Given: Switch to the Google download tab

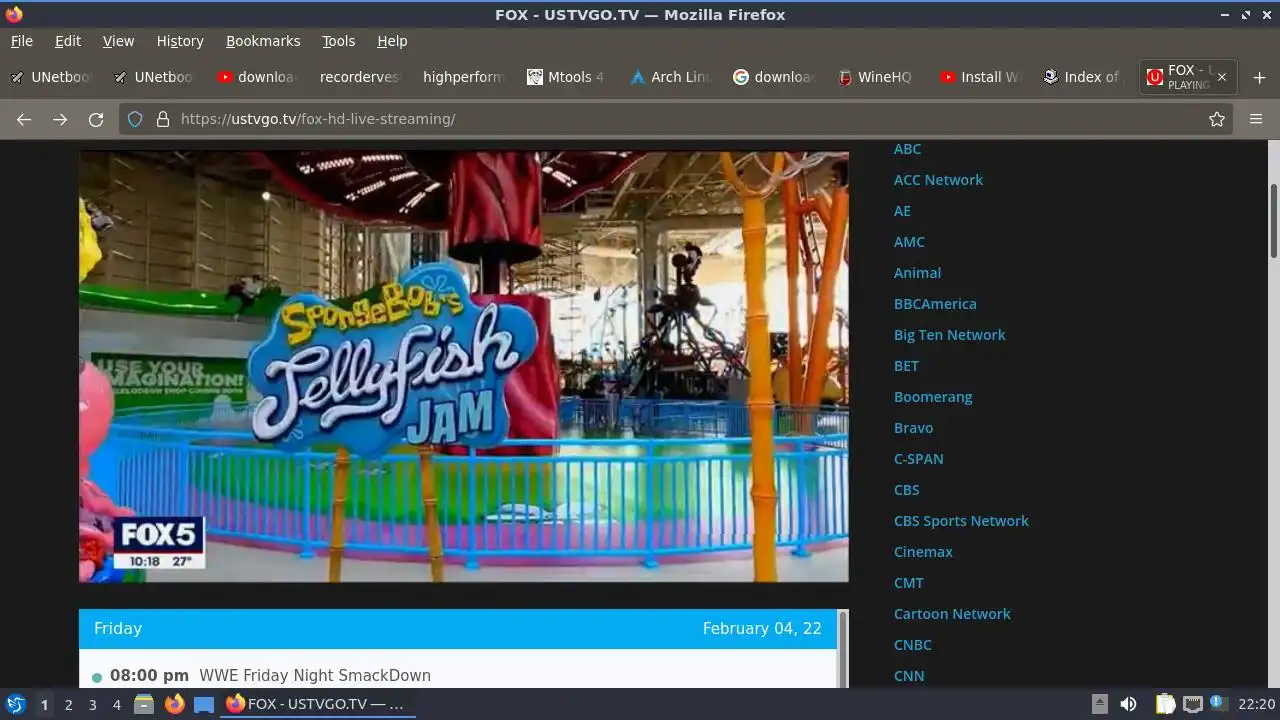Looking at the screenshot, I should (x=773, y=77).
